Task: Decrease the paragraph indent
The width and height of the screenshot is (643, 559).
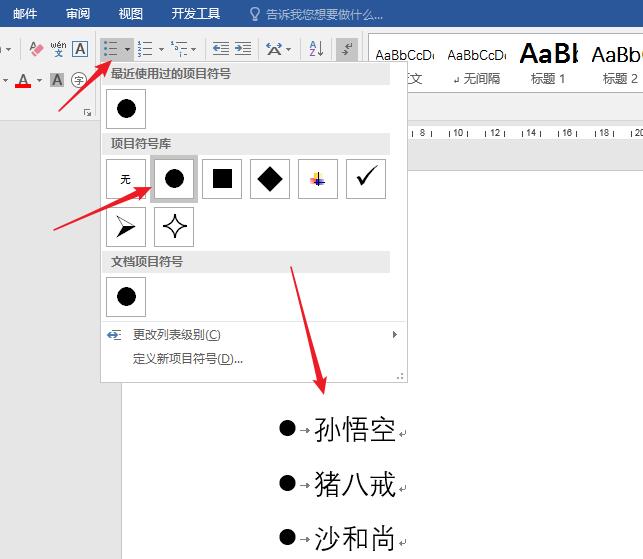Action: pyautogui.click(x=221, y=48)
